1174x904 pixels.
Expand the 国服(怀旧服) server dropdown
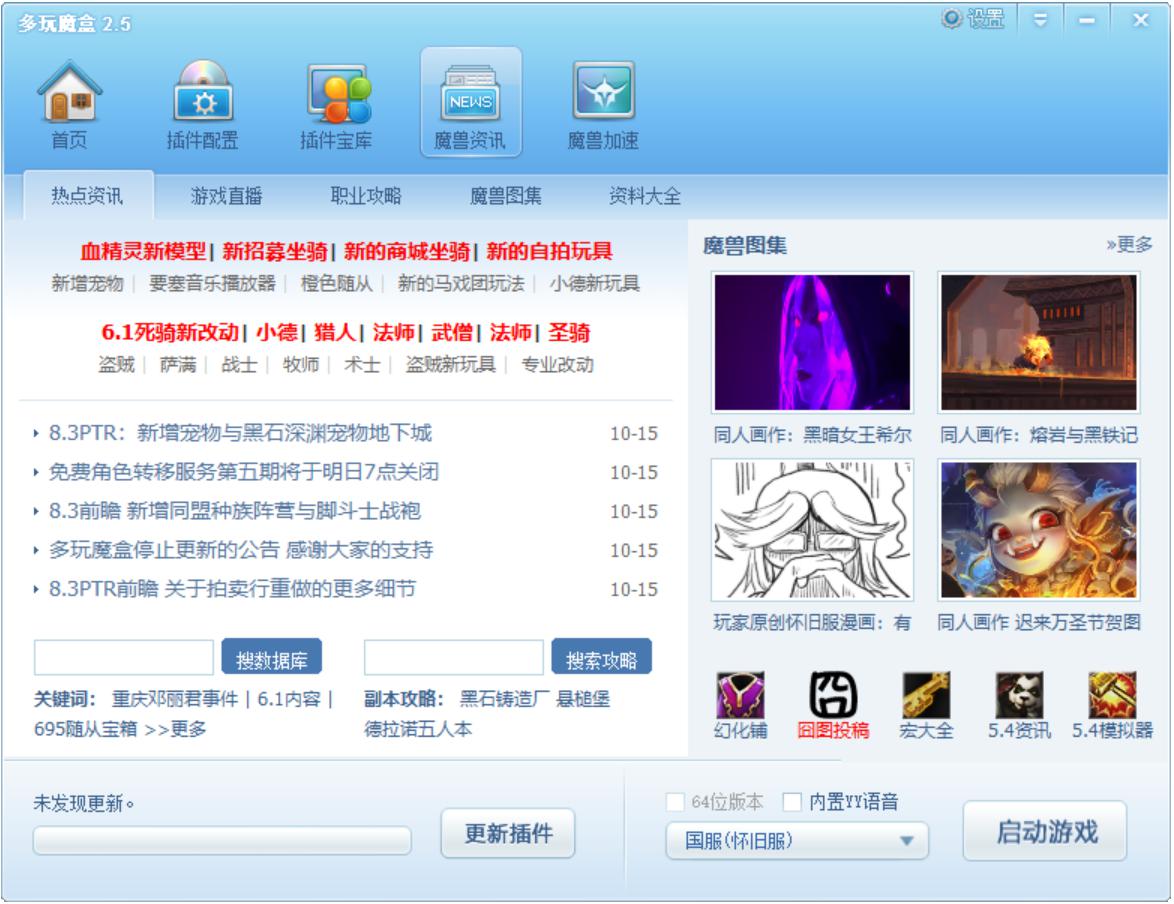tap(797, 841)
